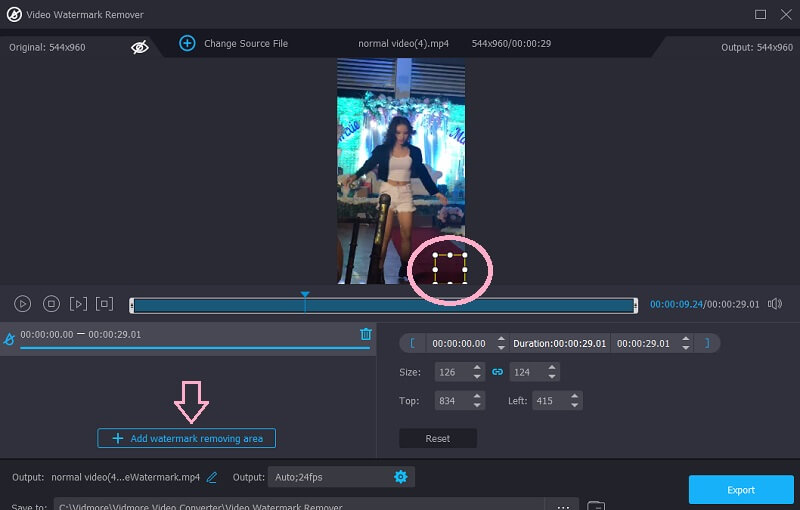The height and width of the screenshot is (510, 800).
Task: Open output settings gear icon
Action: tap(401, 477)
